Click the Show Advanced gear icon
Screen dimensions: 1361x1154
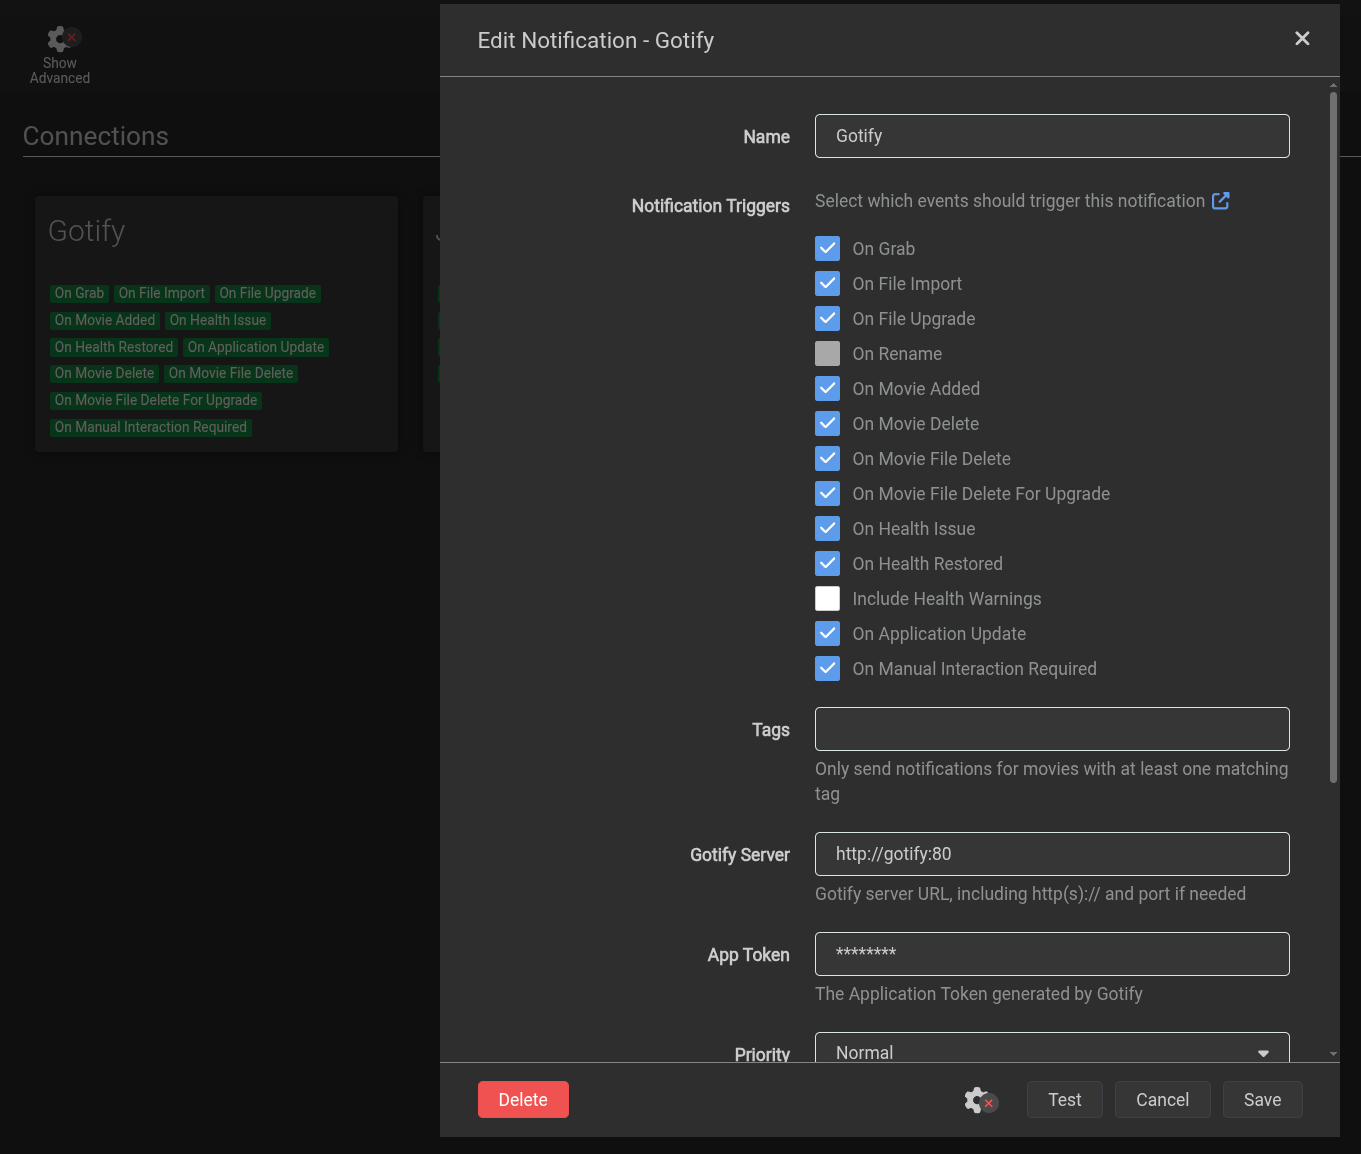coord(60,40)
